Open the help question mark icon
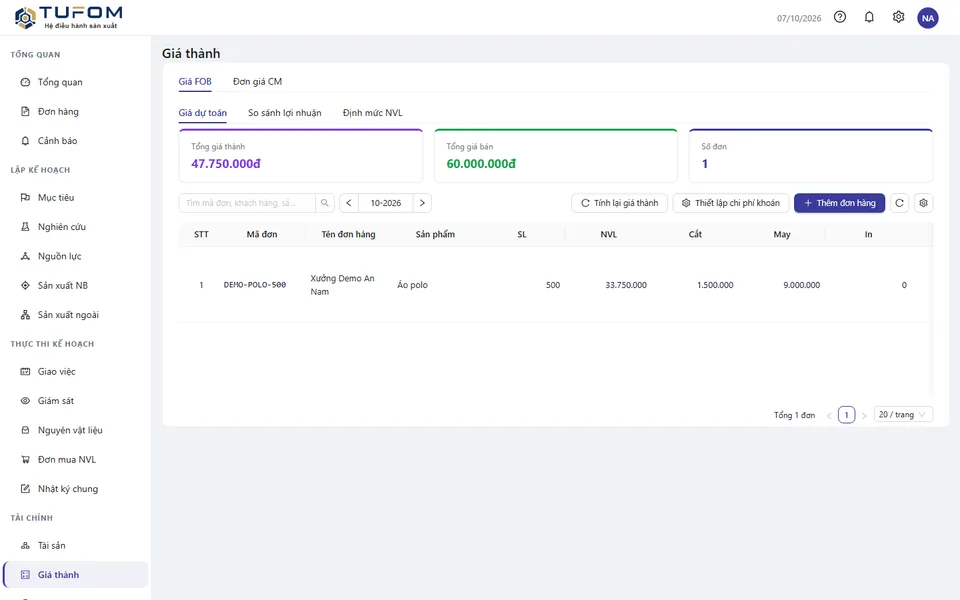The image size is (960, 600). (840, 17)
